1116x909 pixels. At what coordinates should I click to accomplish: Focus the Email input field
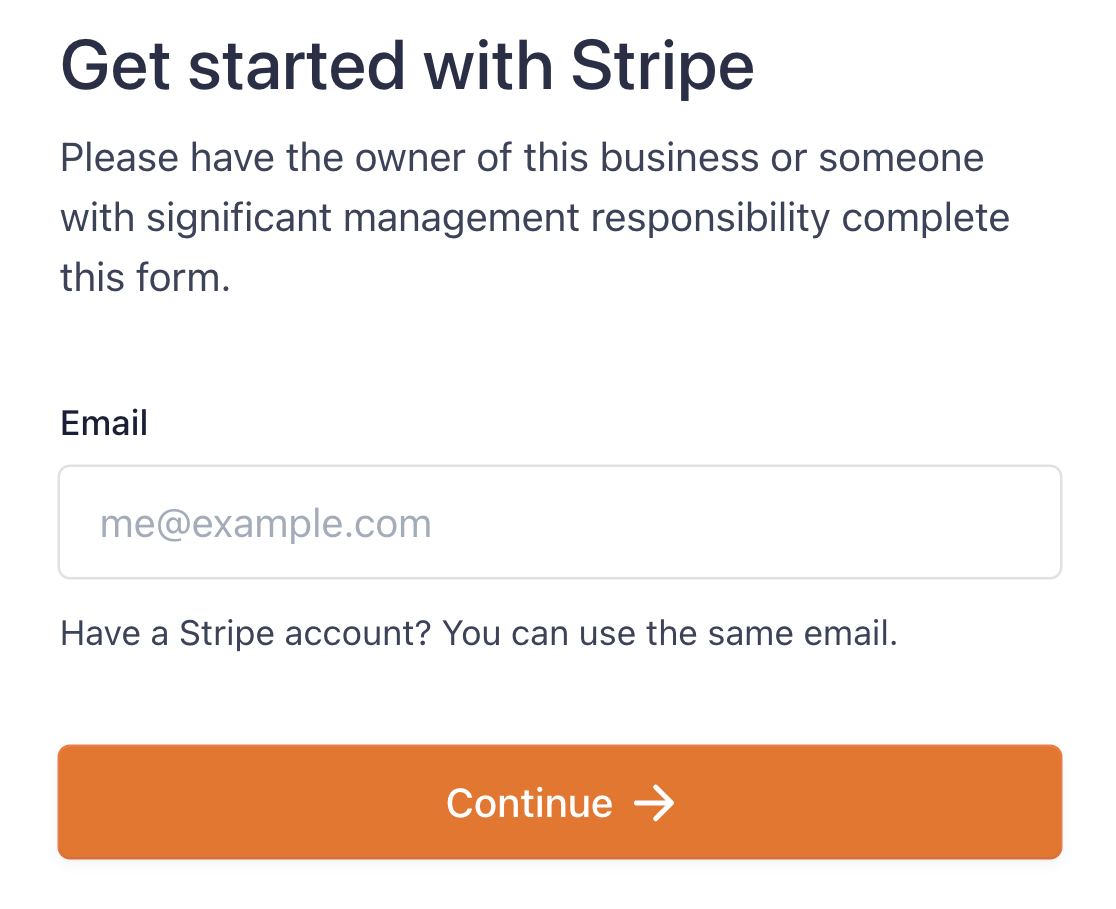(x=559, y=522)
